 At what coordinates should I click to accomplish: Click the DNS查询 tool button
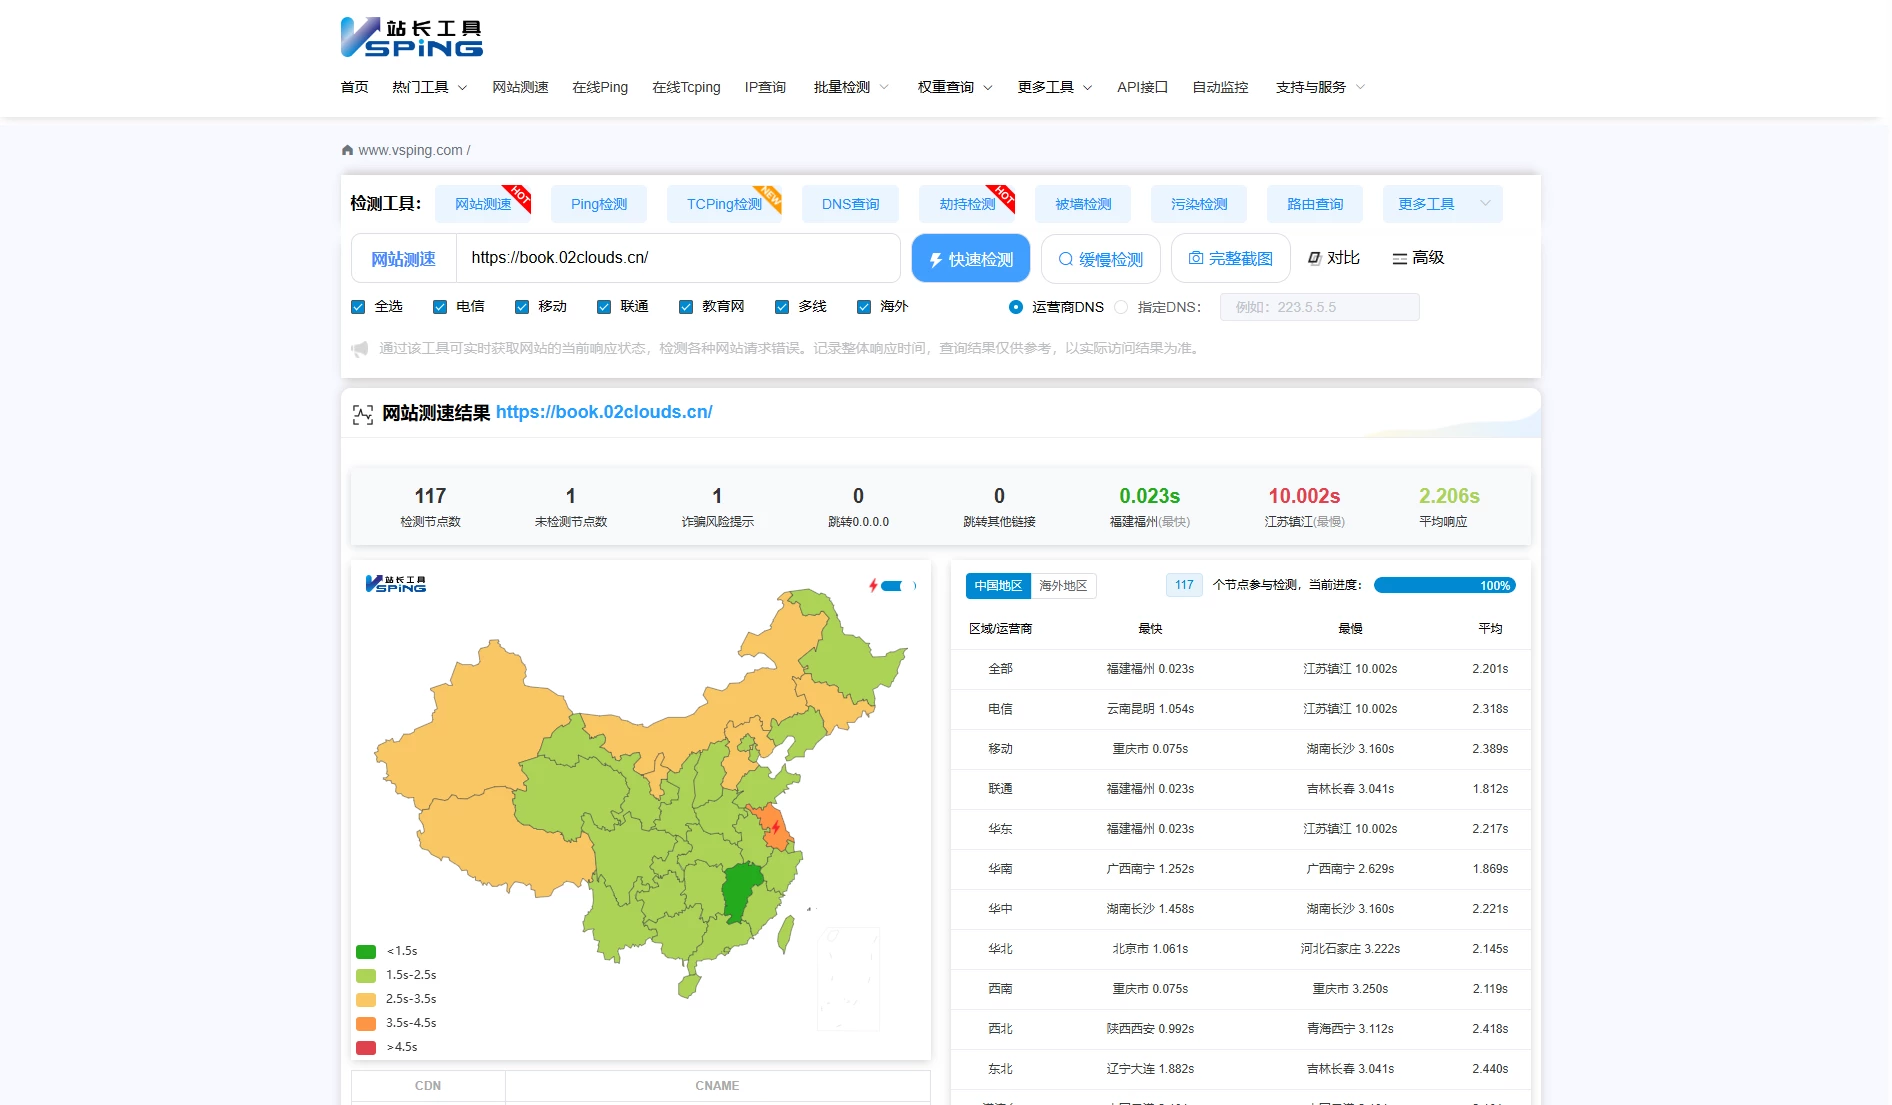coord(850,204)
